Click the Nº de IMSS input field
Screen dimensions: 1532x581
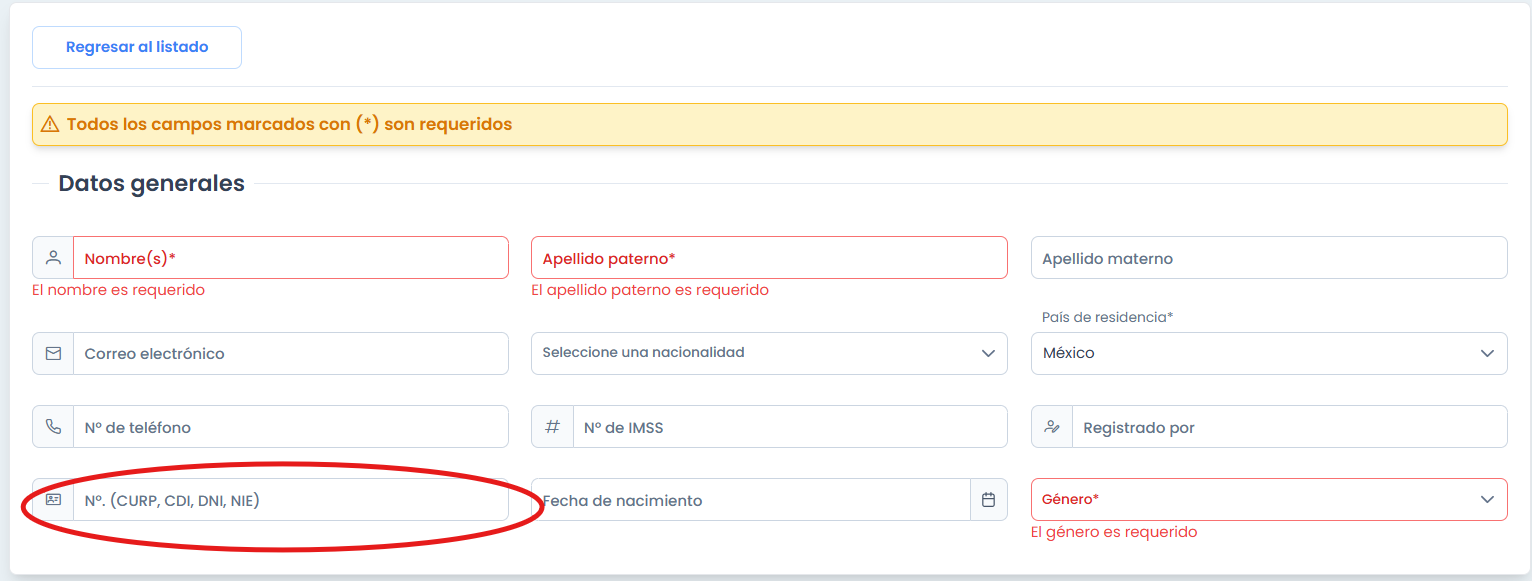tap(789, 427)
